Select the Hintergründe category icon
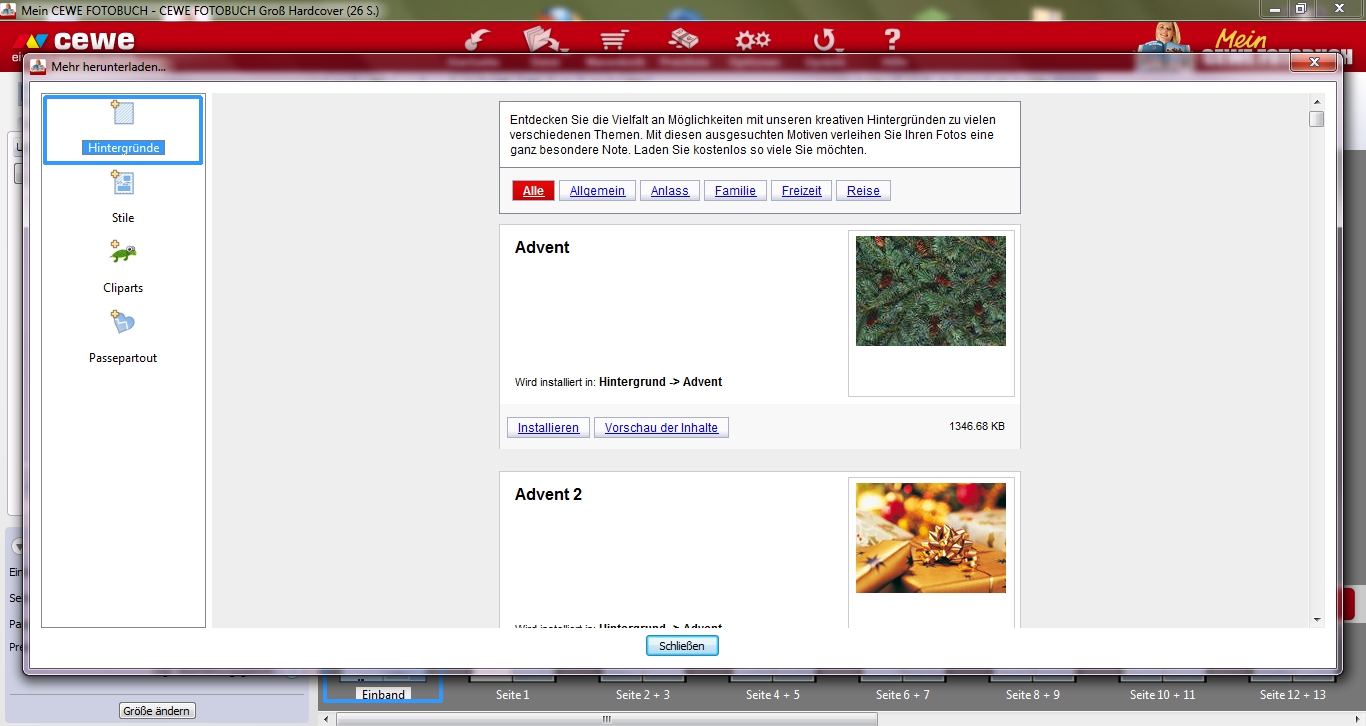This screenshot has width=1366, height=726. click(123, 112)
